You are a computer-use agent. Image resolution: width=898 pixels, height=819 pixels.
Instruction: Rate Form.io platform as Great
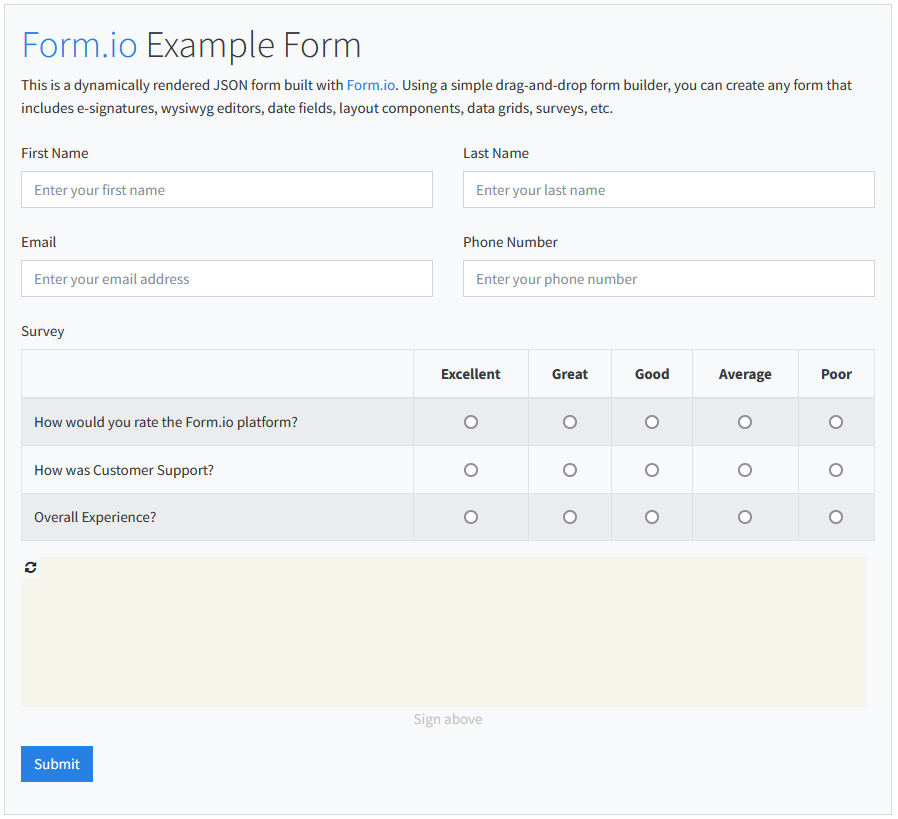point(570,422)
